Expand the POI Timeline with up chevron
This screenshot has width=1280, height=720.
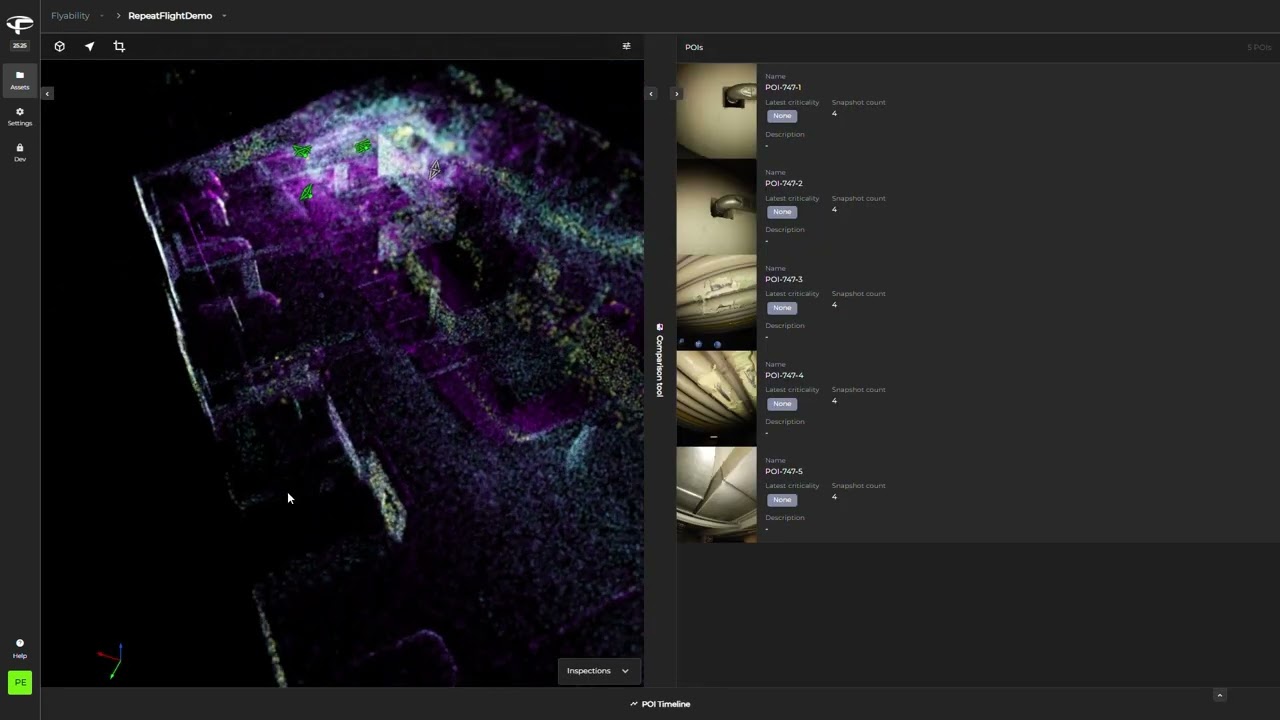[x=1219, y=695]
